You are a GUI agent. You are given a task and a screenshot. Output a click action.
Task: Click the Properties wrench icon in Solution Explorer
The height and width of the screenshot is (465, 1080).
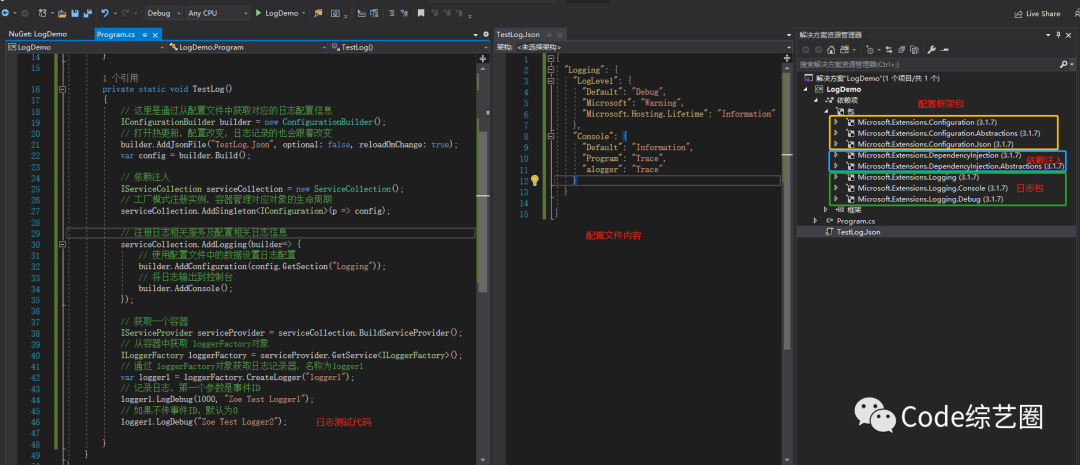(933, 50)
